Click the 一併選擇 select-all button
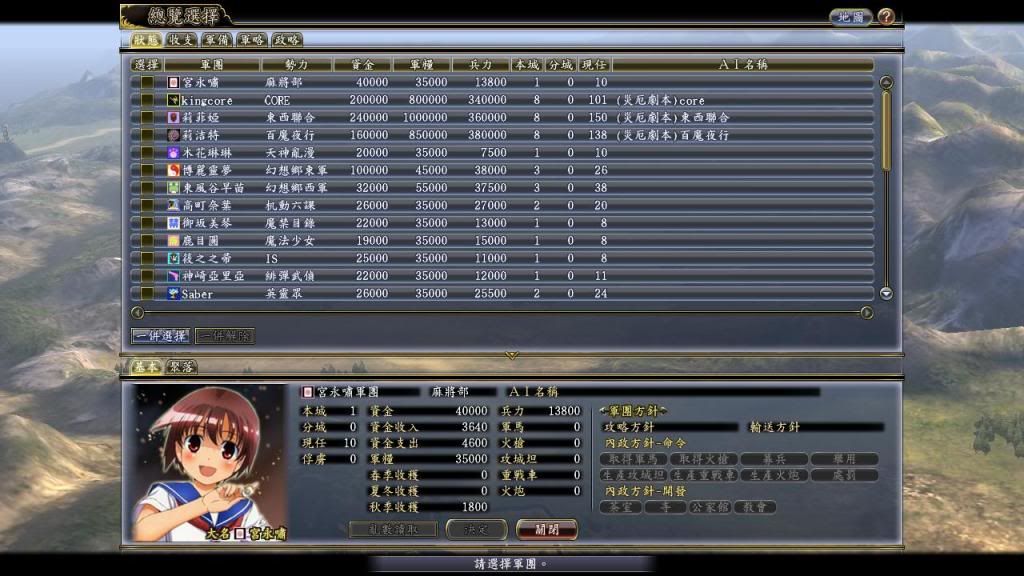The height and width of the screenshot is (576, 1024). click(x=160, y=336)
